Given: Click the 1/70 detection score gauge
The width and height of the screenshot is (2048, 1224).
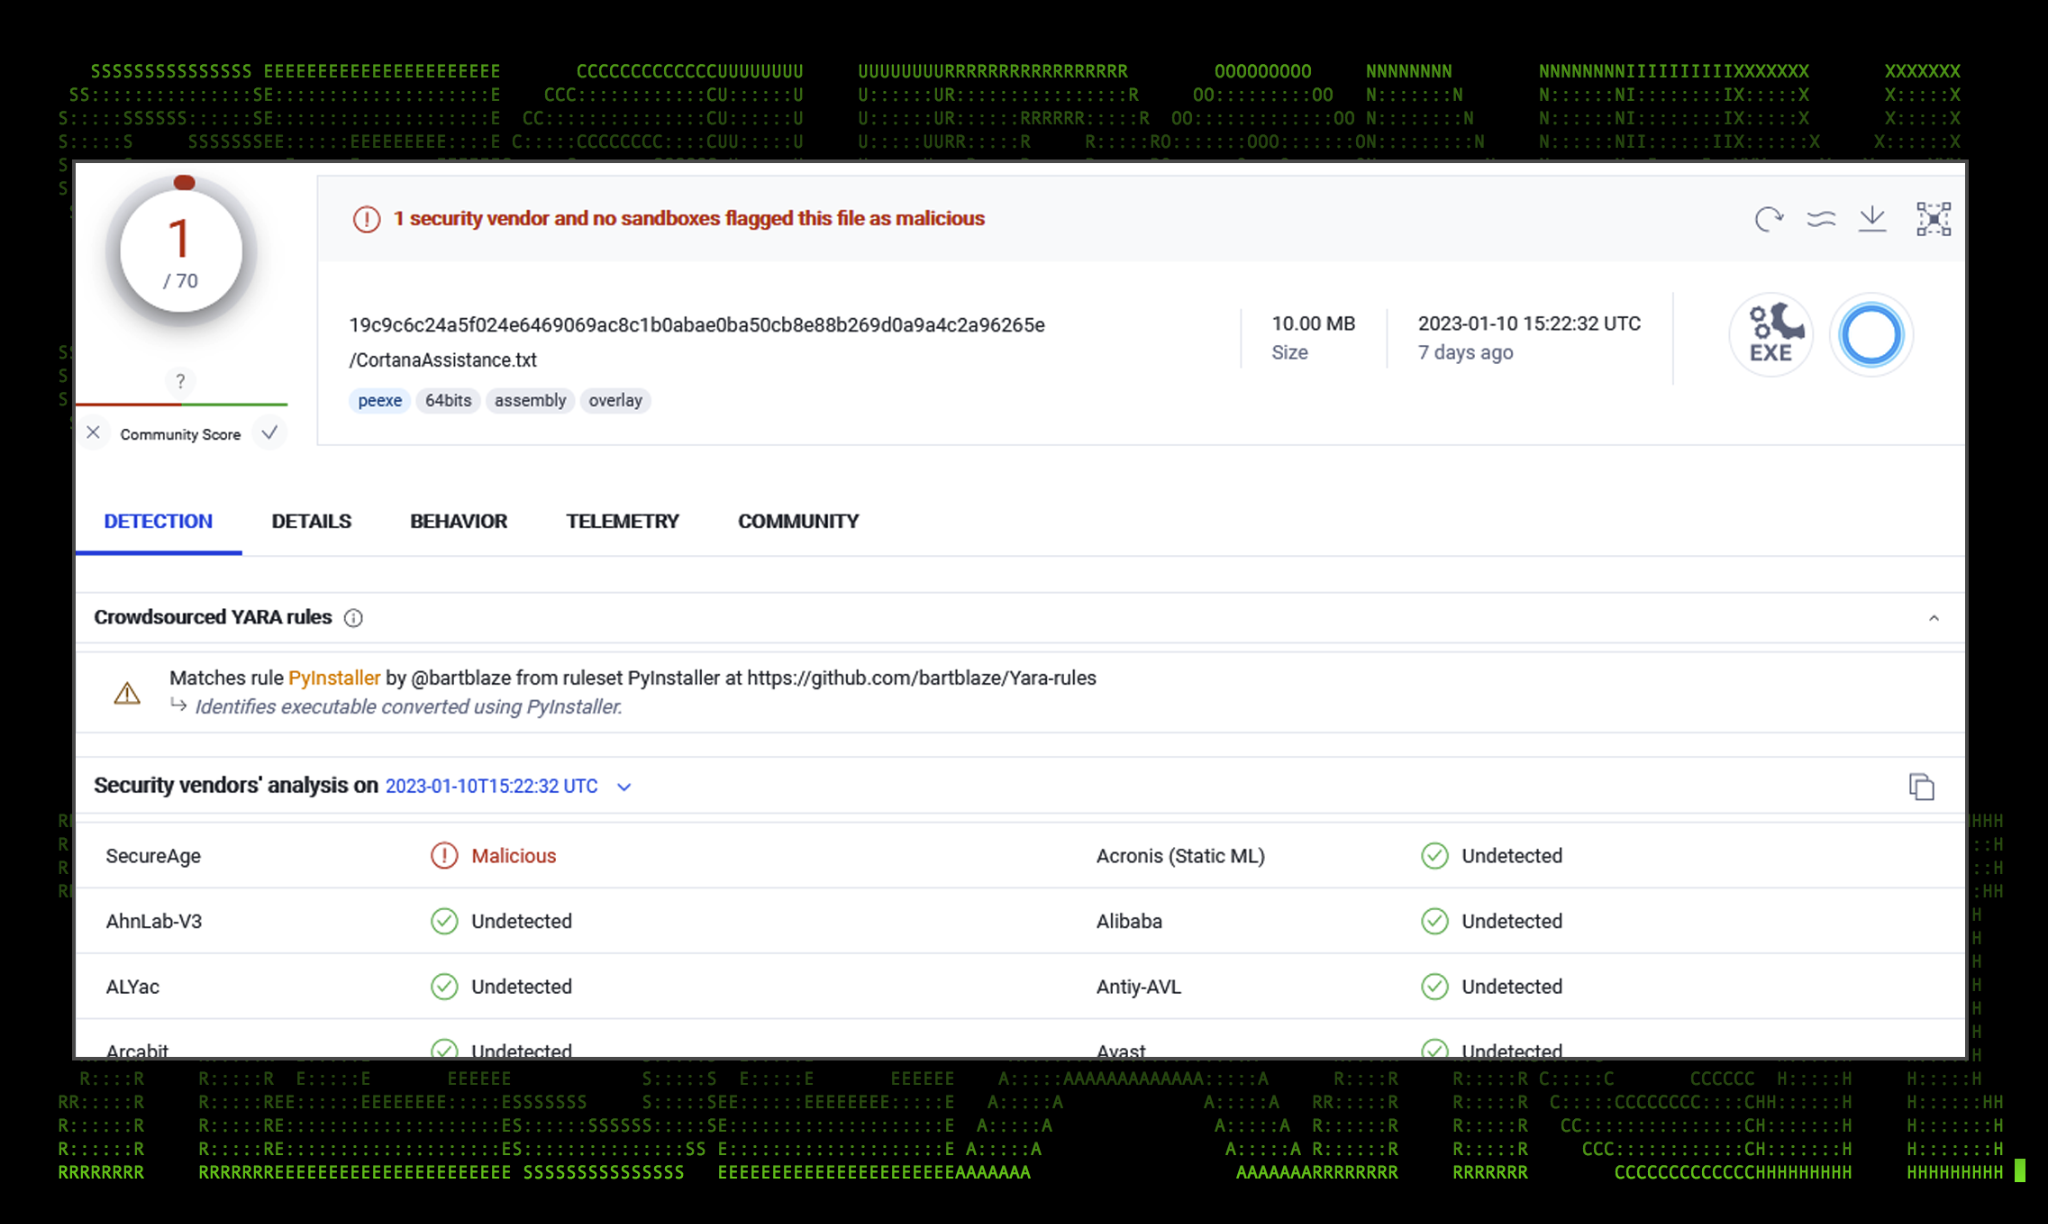Looking at the screenshot, I should tap(181, 253).
